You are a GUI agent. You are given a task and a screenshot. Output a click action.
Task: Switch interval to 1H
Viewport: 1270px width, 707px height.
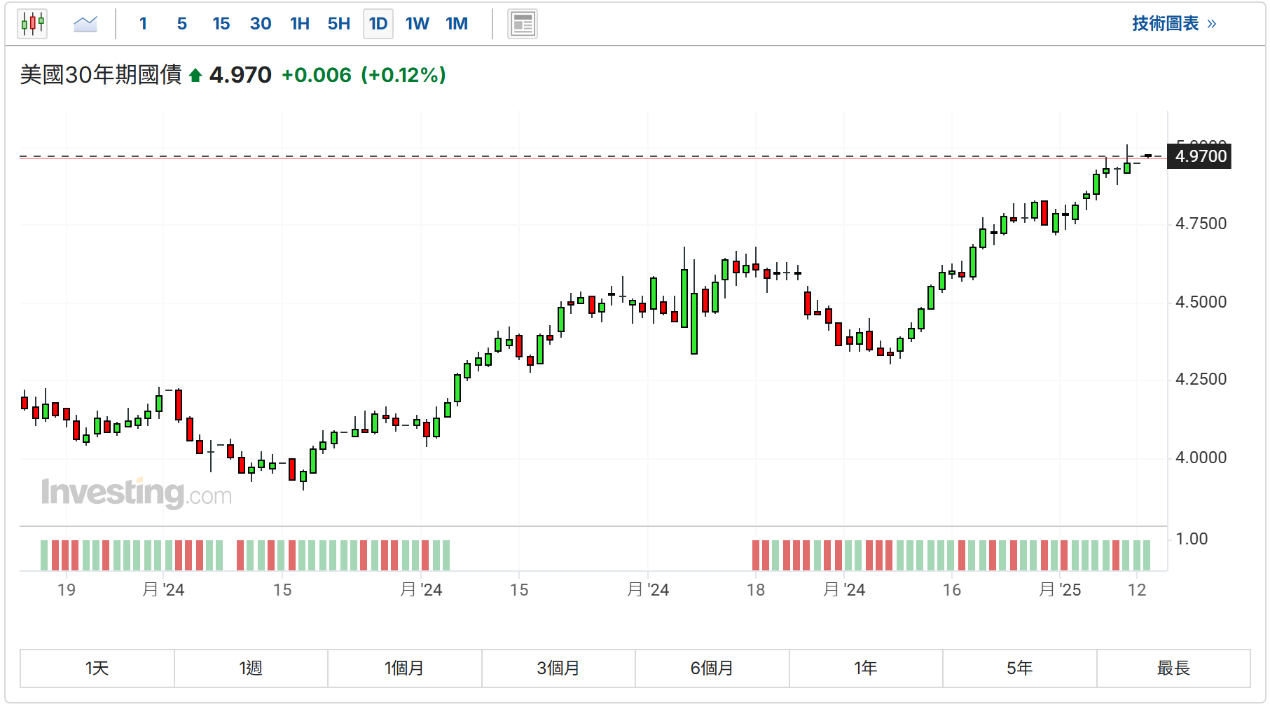(299, 23)
